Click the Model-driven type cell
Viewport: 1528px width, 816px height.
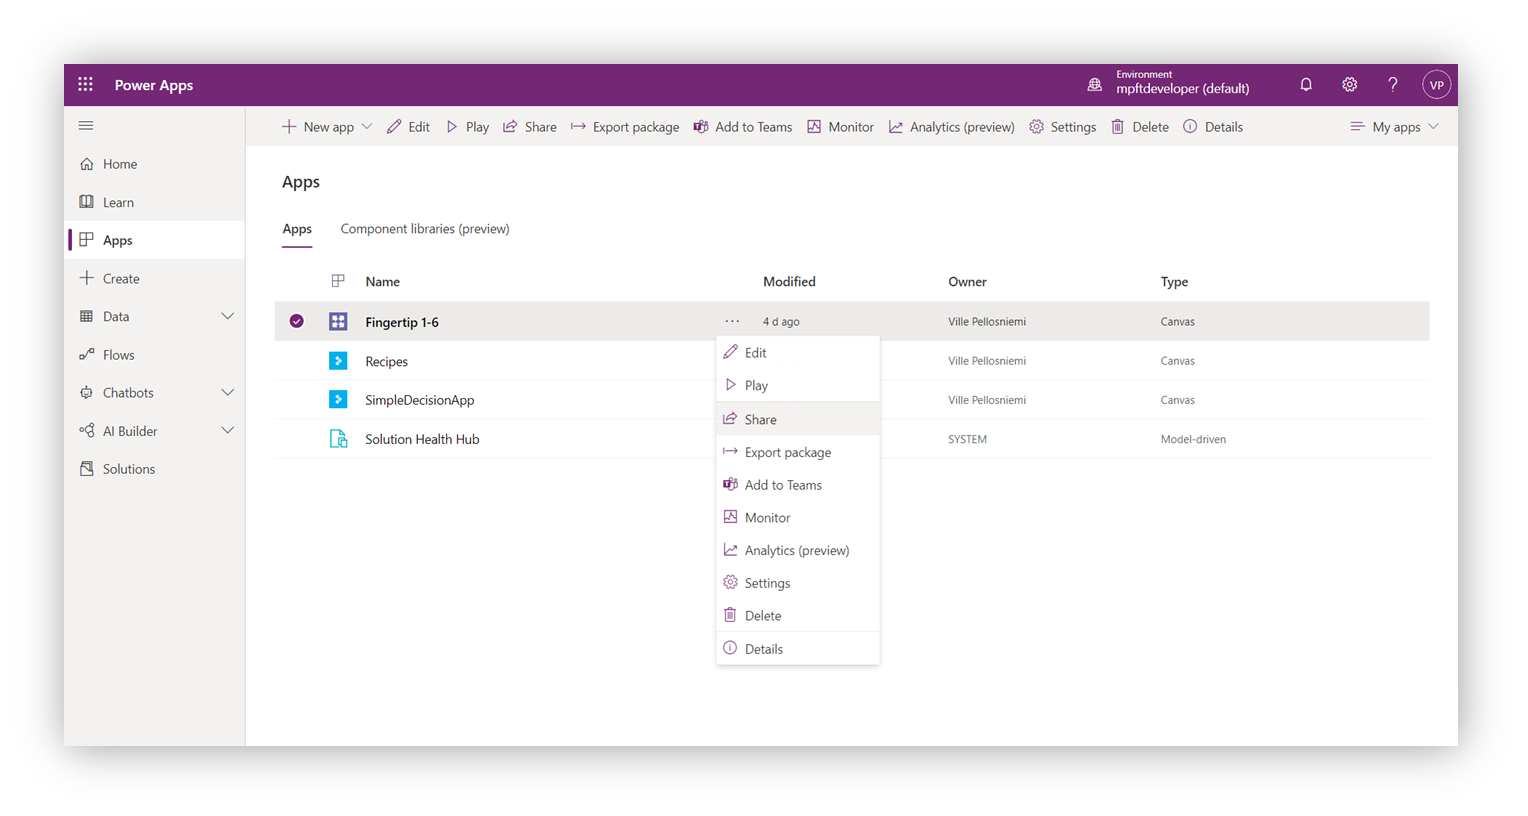pyautogui.click(x=1193, y=439)
